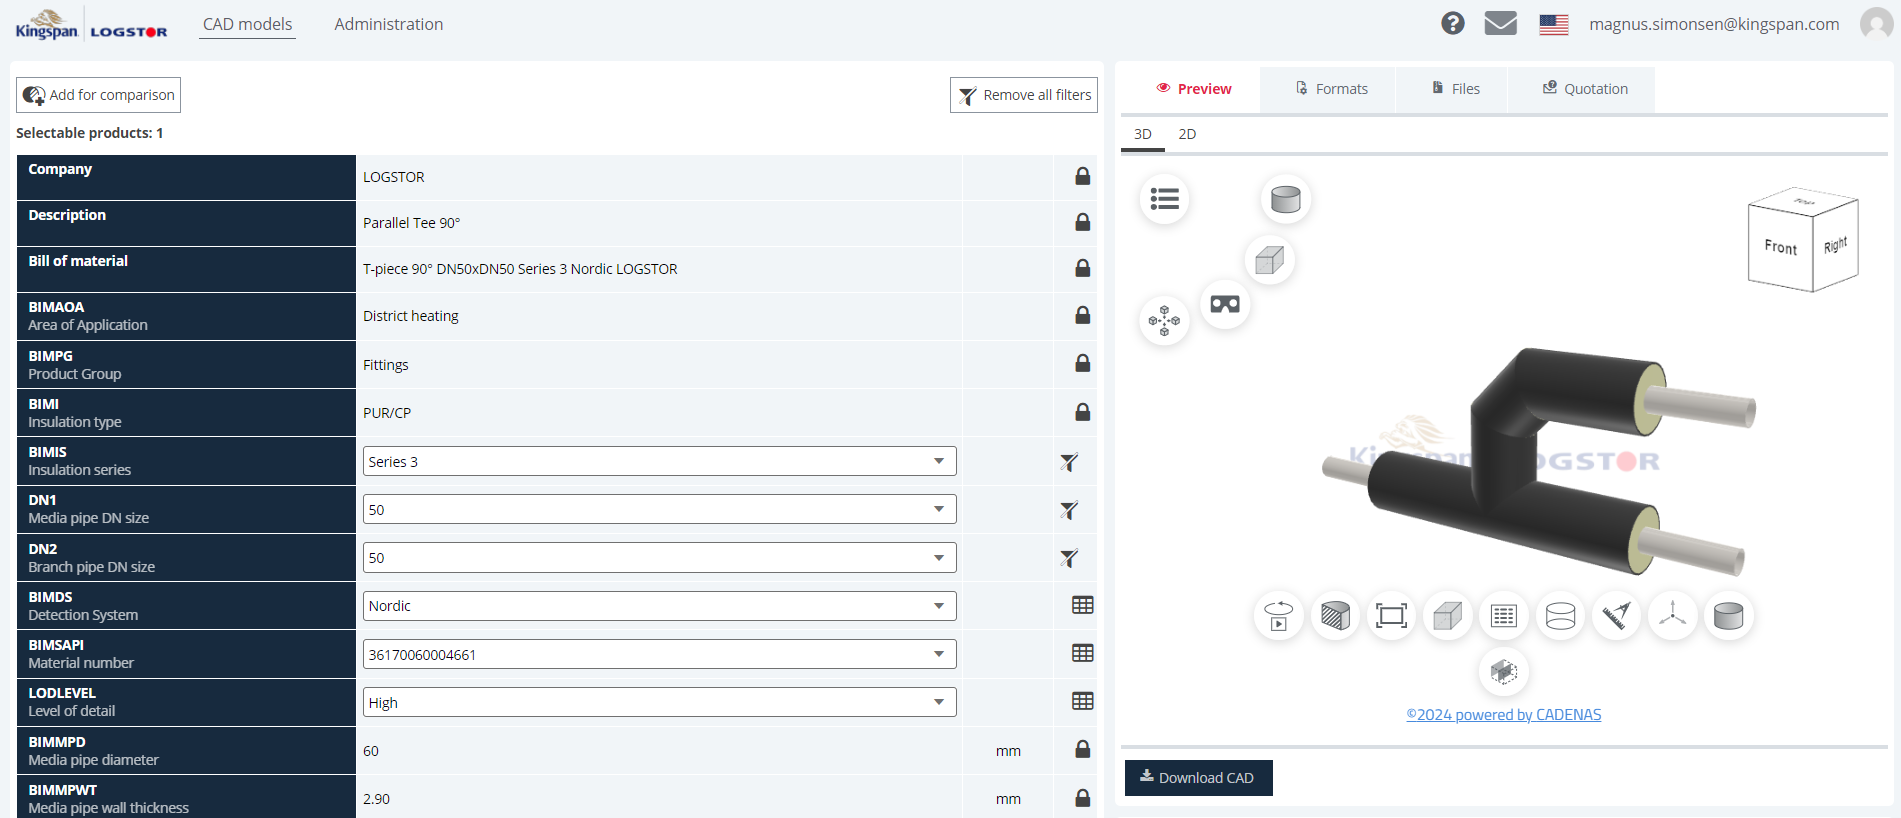The image size is (1901, 818).
Task: Select the Parallel Tee 90° description value
Action: coord(411,223)
